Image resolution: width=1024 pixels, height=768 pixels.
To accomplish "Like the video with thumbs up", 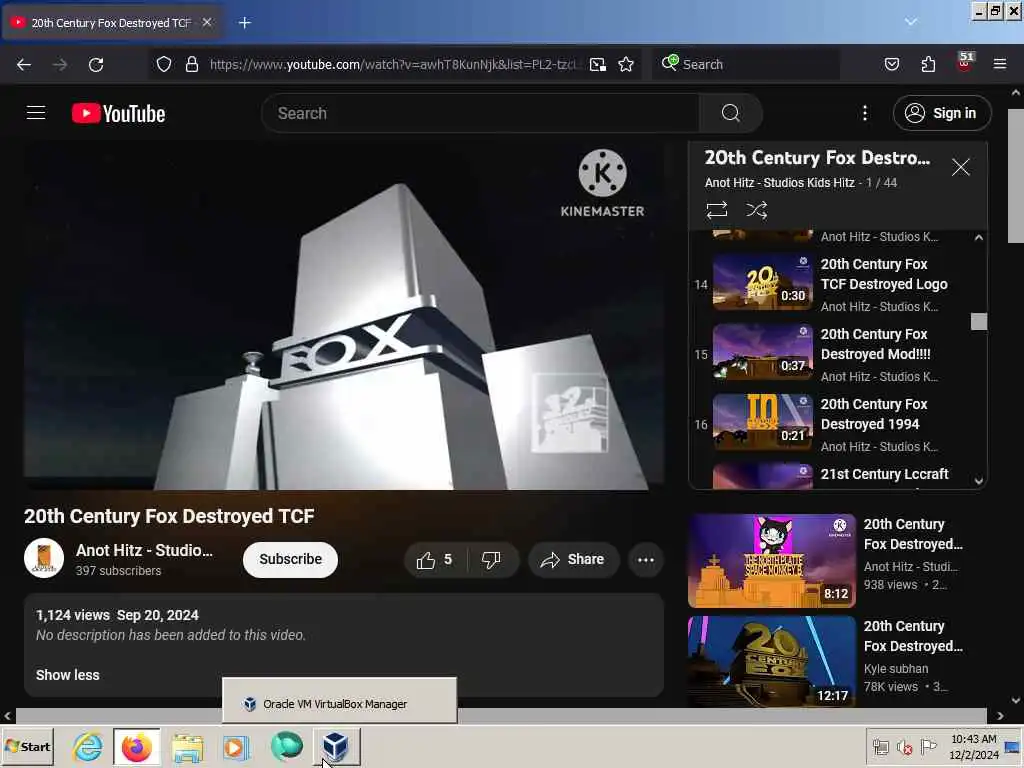I will 436,560.
